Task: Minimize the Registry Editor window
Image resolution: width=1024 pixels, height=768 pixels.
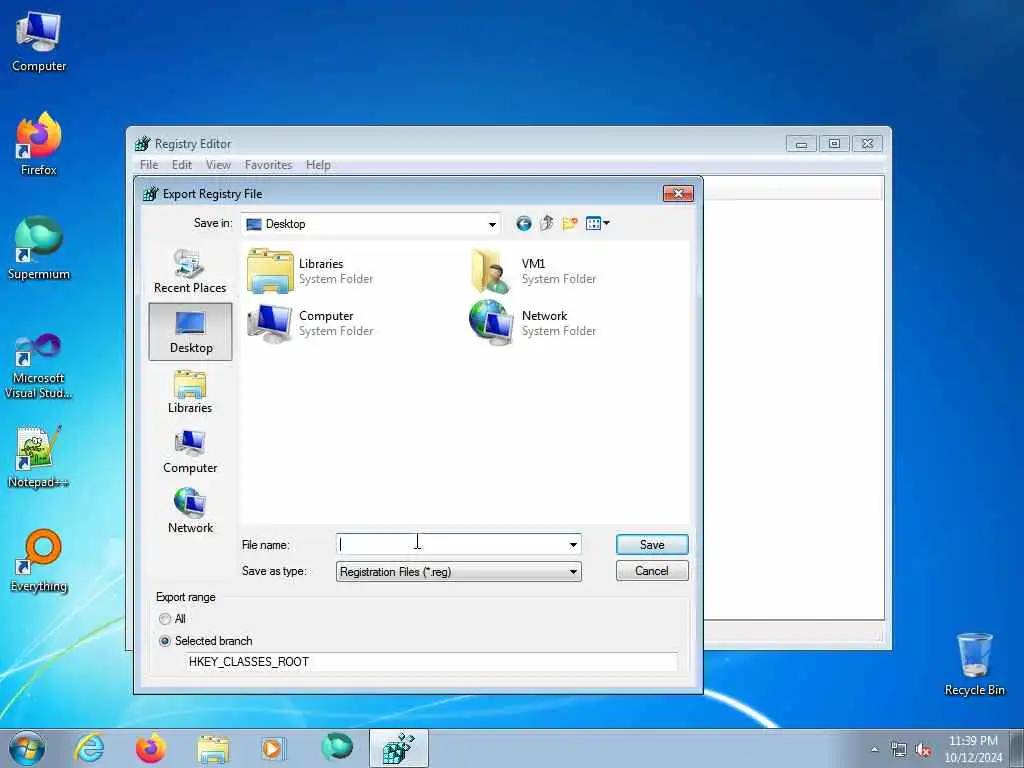Action: click(x=801, y=144)
